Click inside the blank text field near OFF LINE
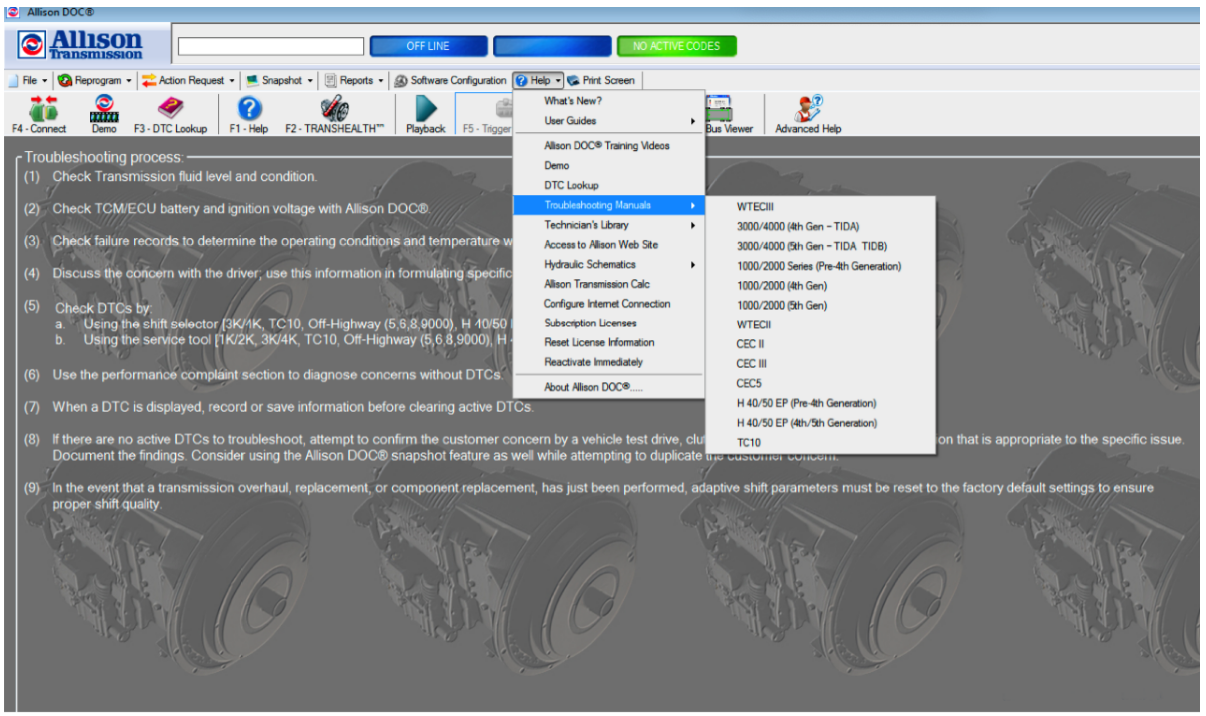This screenshot has height=716, width=1206. pyautogui.click(x=270, y=45)
